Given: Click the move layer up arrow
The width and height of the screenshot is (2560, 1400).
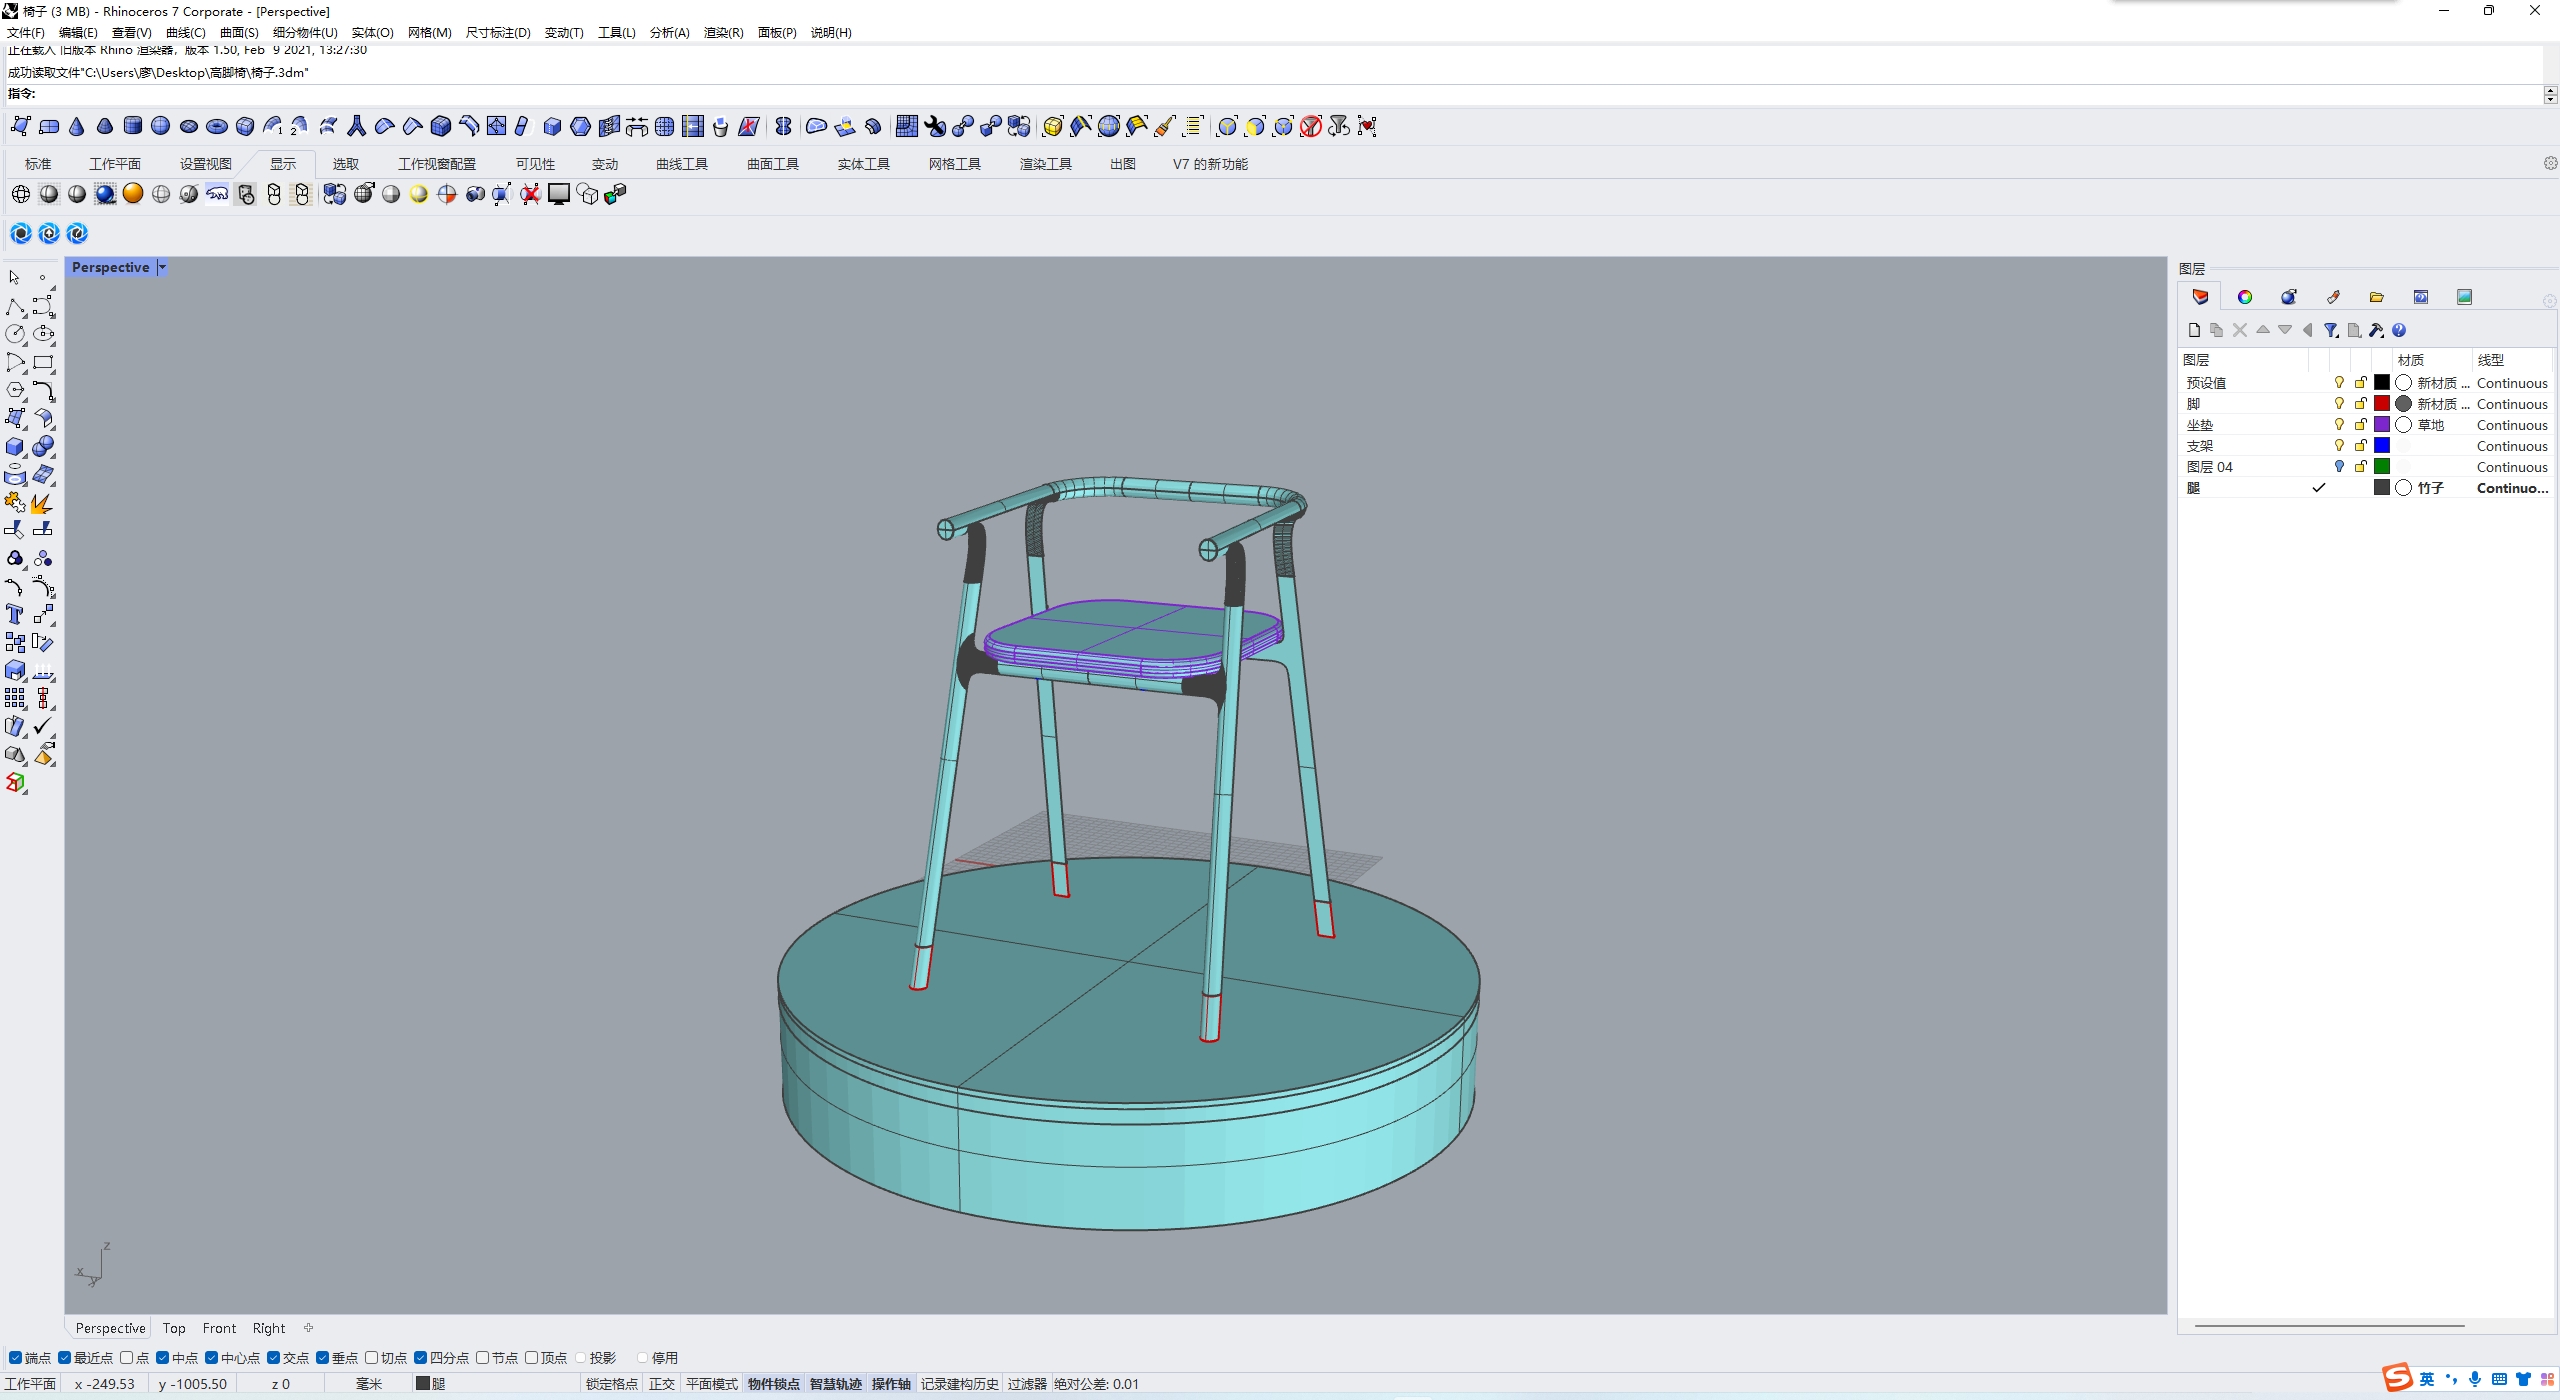Looking at the screenshot, I should point(2263,330).
